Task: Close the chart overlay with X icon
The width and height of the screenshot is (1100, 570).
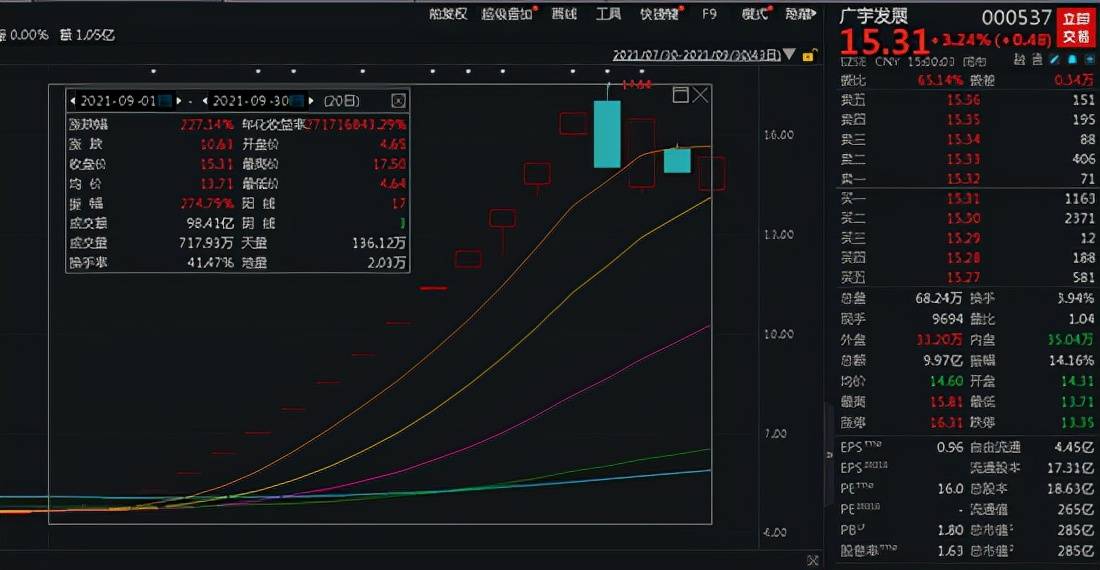Action: click(701, 95)
